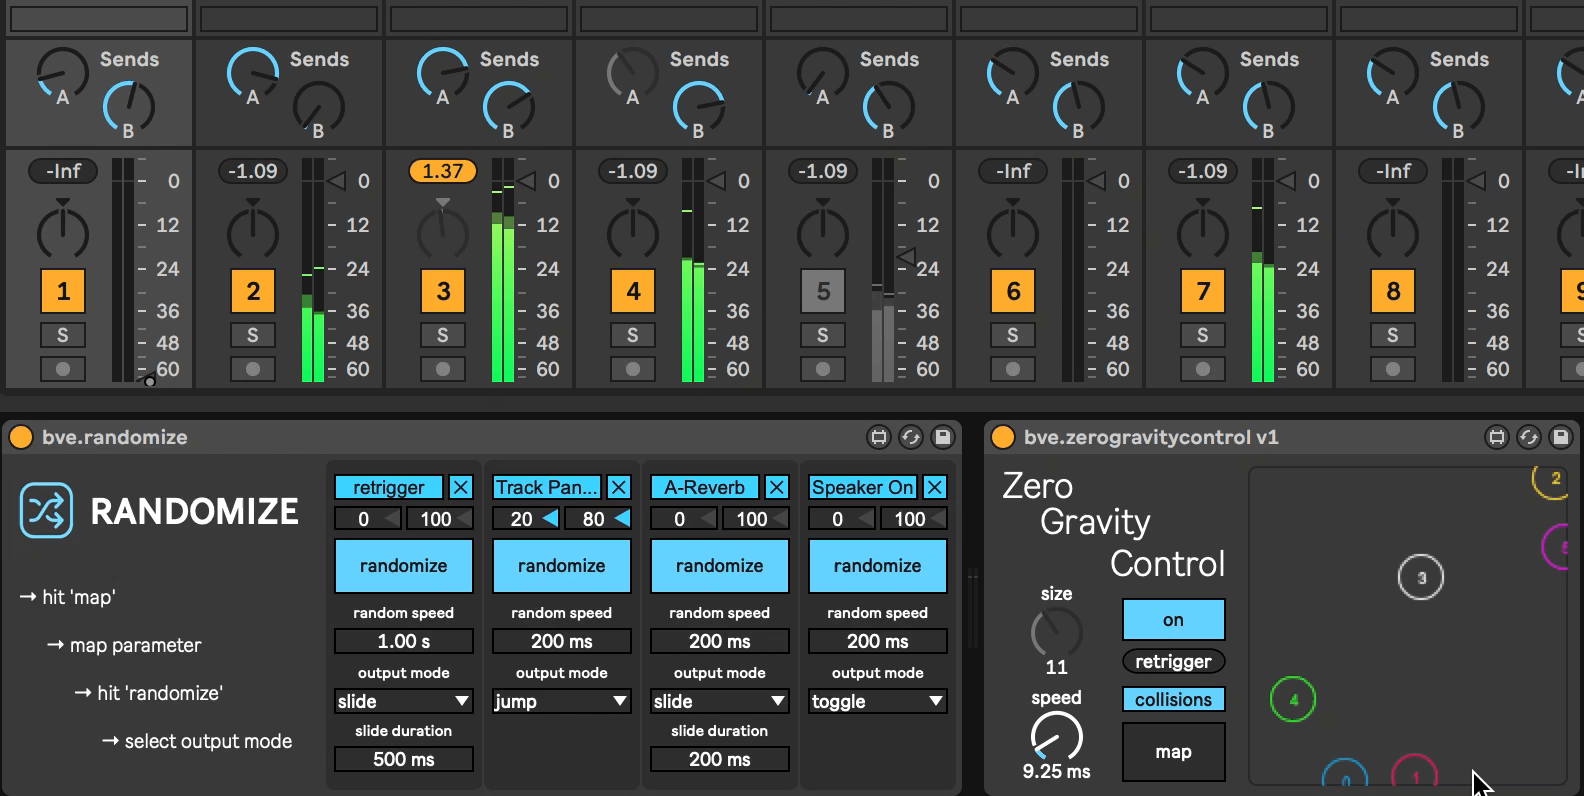This screenshot has width=1584, height=796.
Task: Unmap the A-Reverb parameter using its X
Action: click(776, 487)
